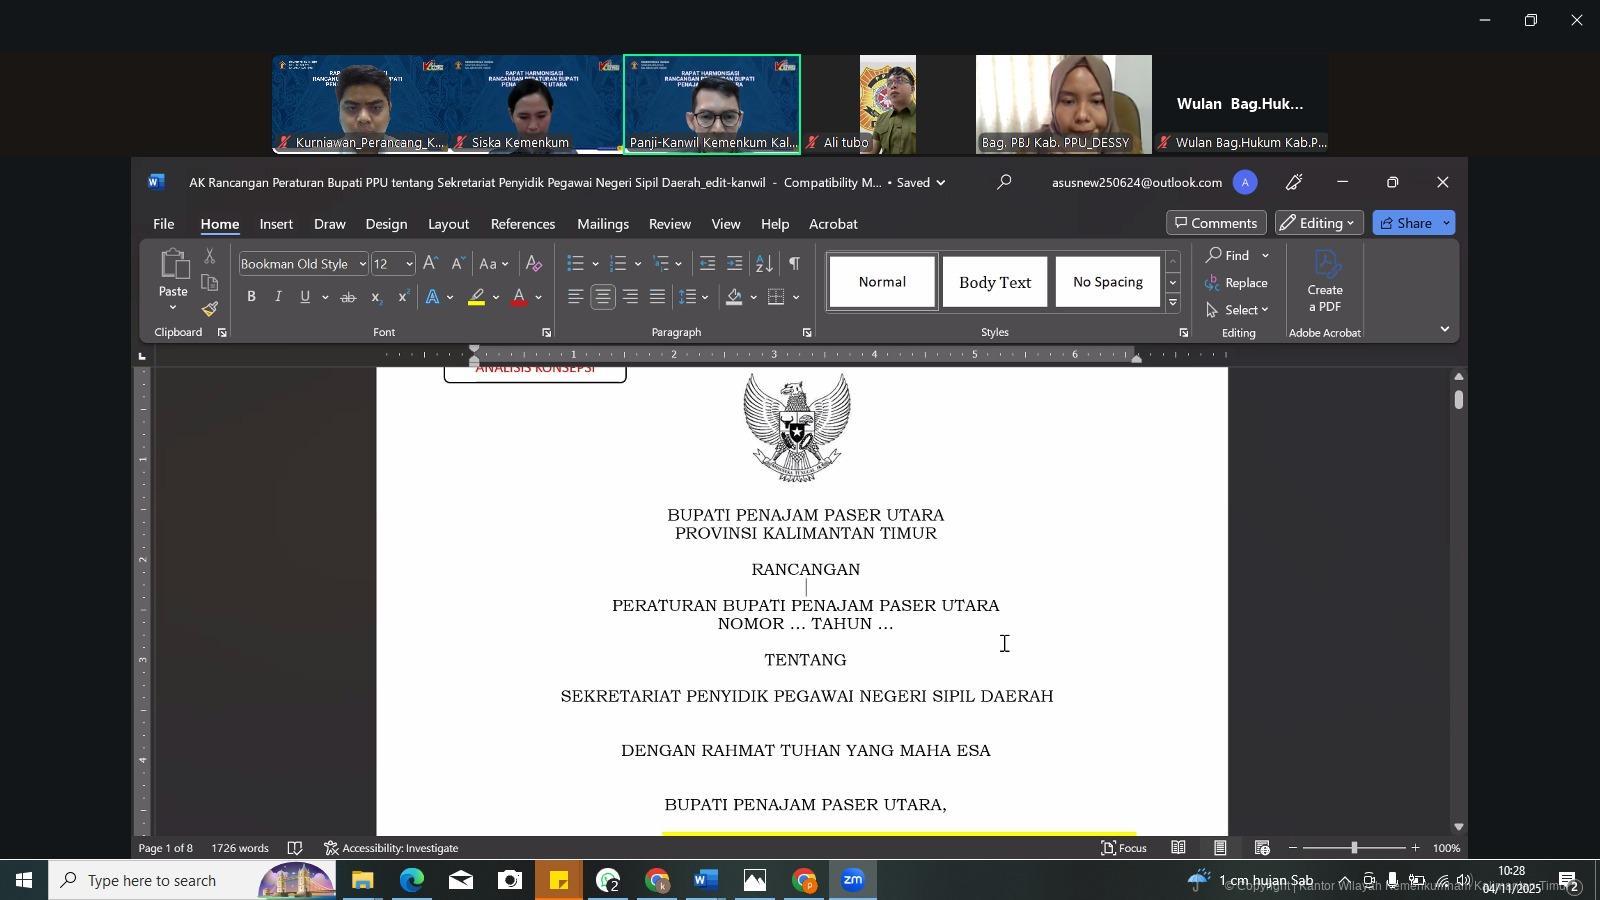Open the Layout tab
1600x900 pixels.
click(x=448, y=224)
